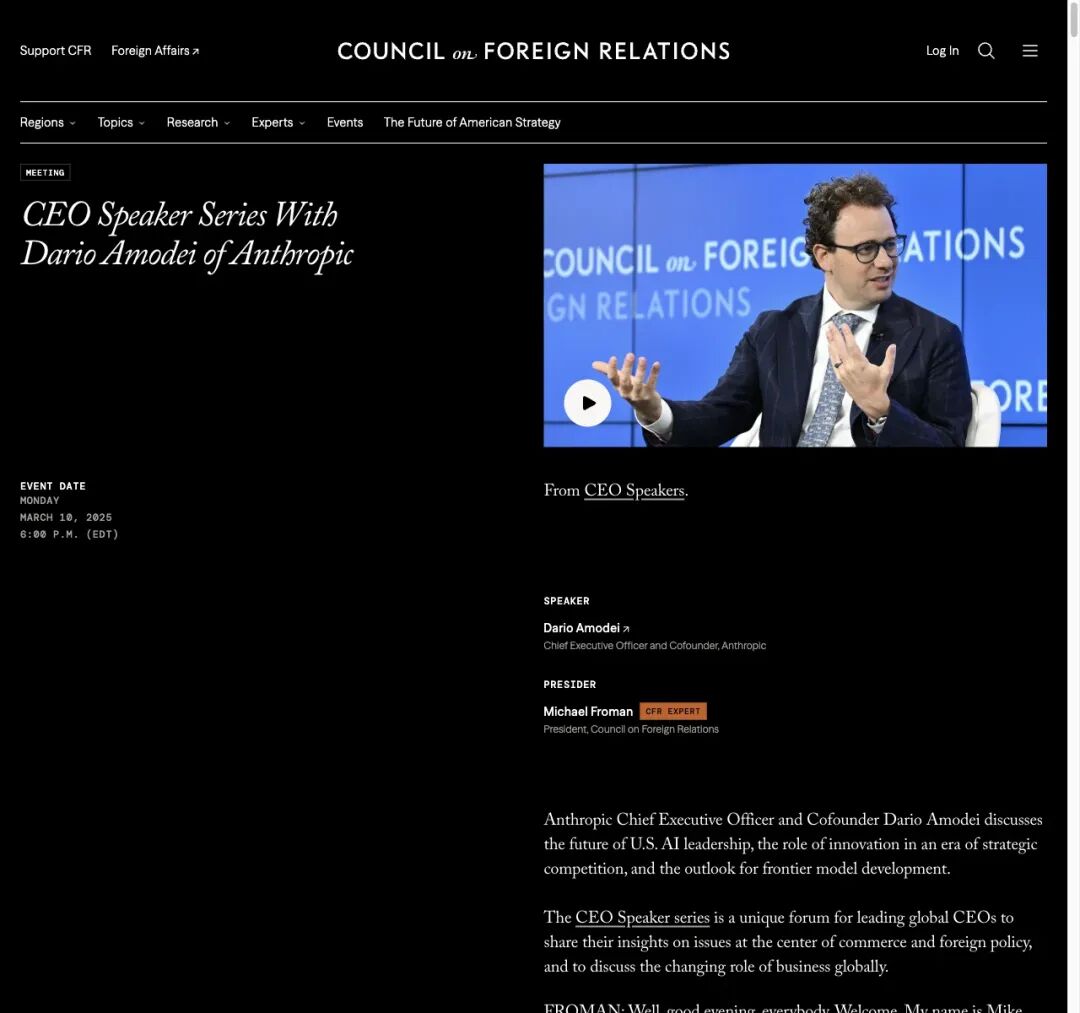Click the page vertical scrollbar thumb

tap(1073, 19)
